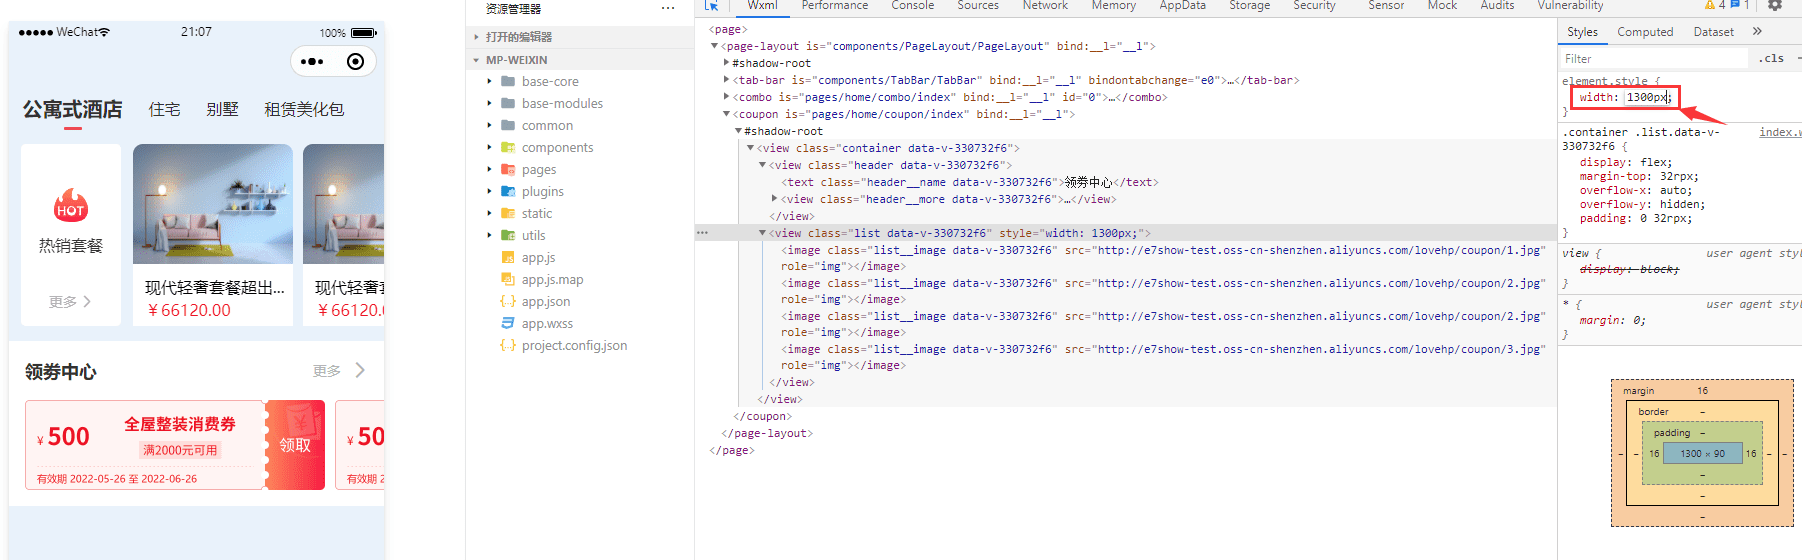Select the header__name text node
The width and height of the screenshot is (1802, 560).
968,182
